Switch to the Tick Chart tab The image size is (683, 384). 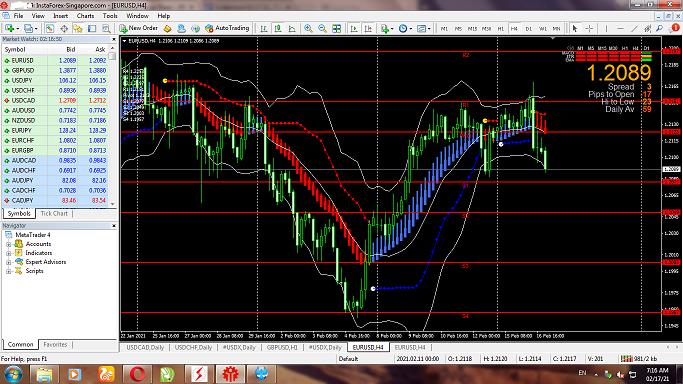click(54, 213)
